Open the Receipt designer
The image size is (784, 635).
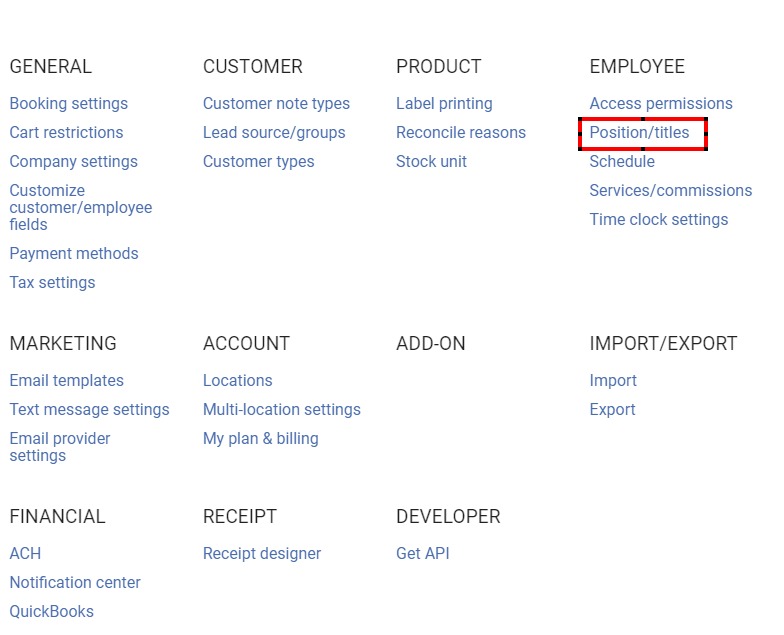[262, 554]
